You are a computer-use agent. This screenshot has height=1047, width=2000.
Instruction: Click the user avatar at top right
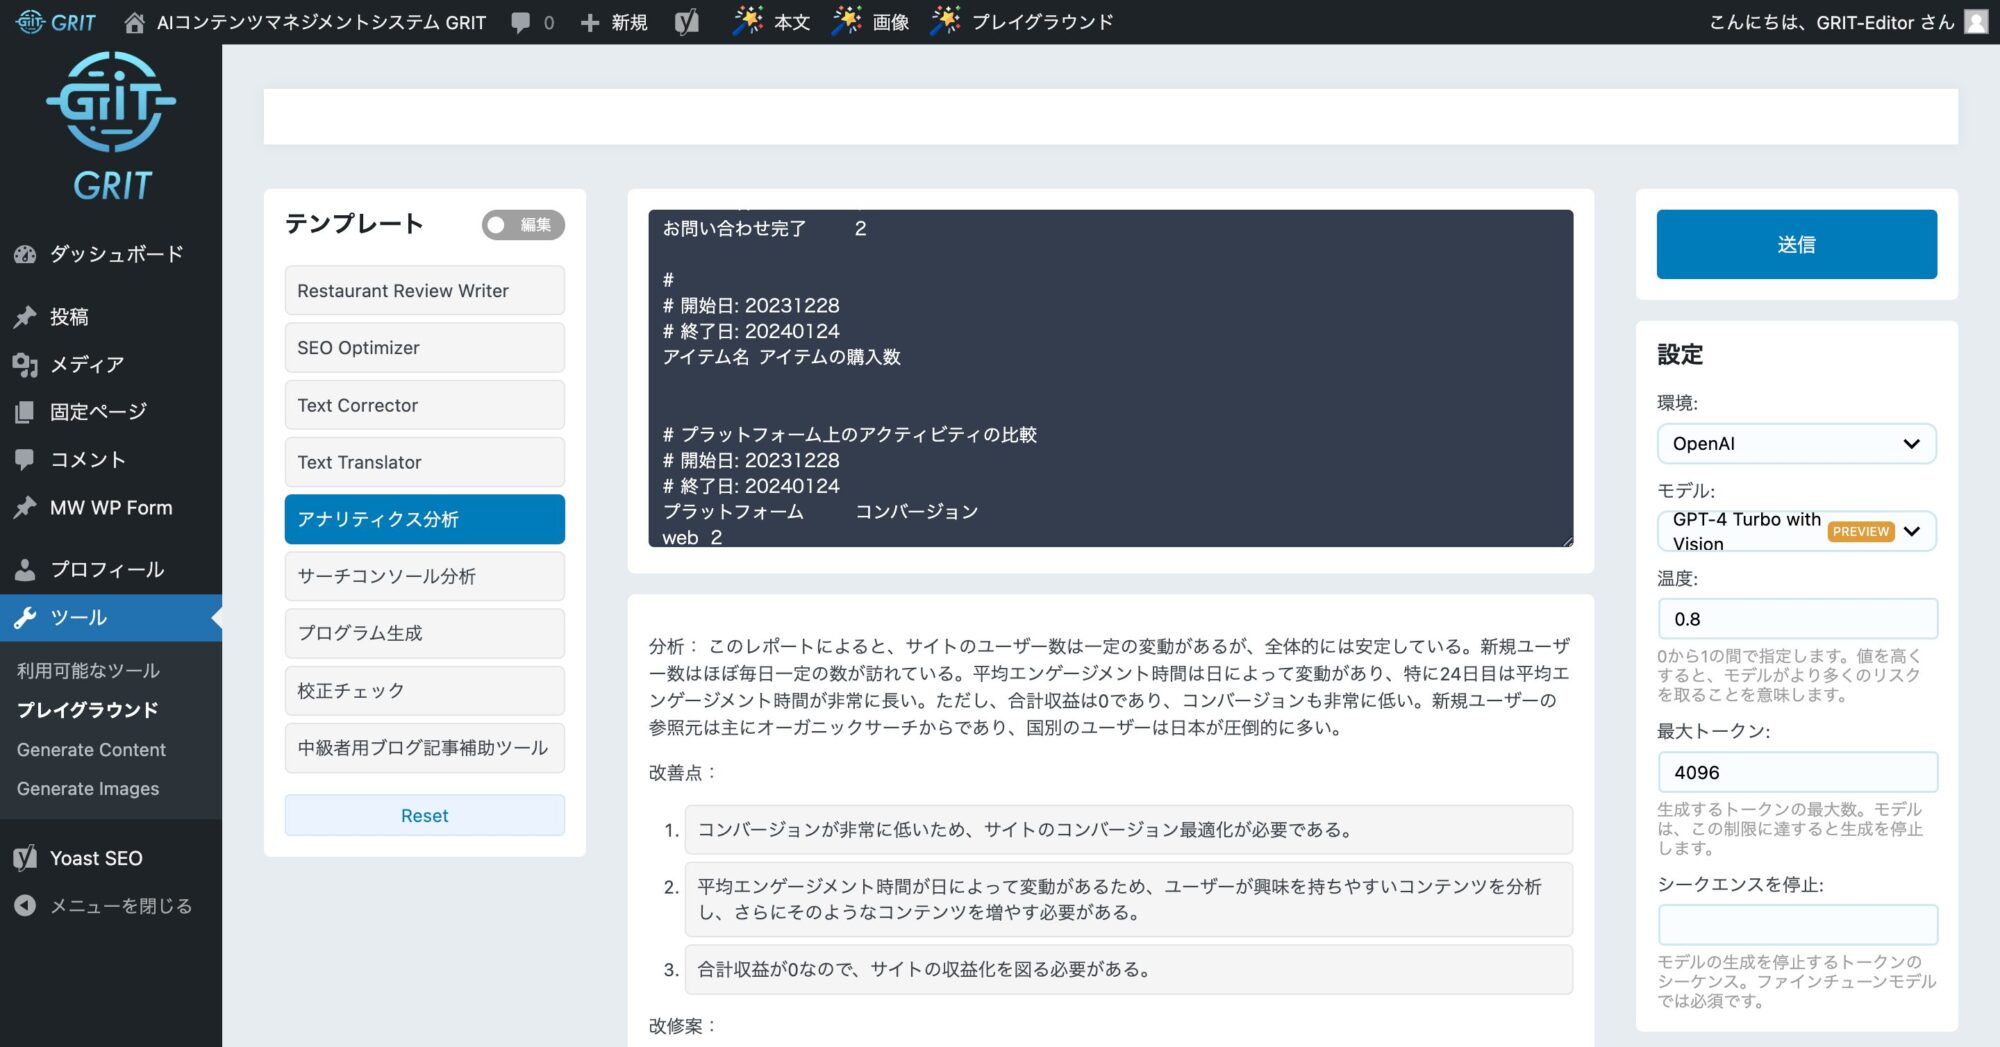(1975, 22)
